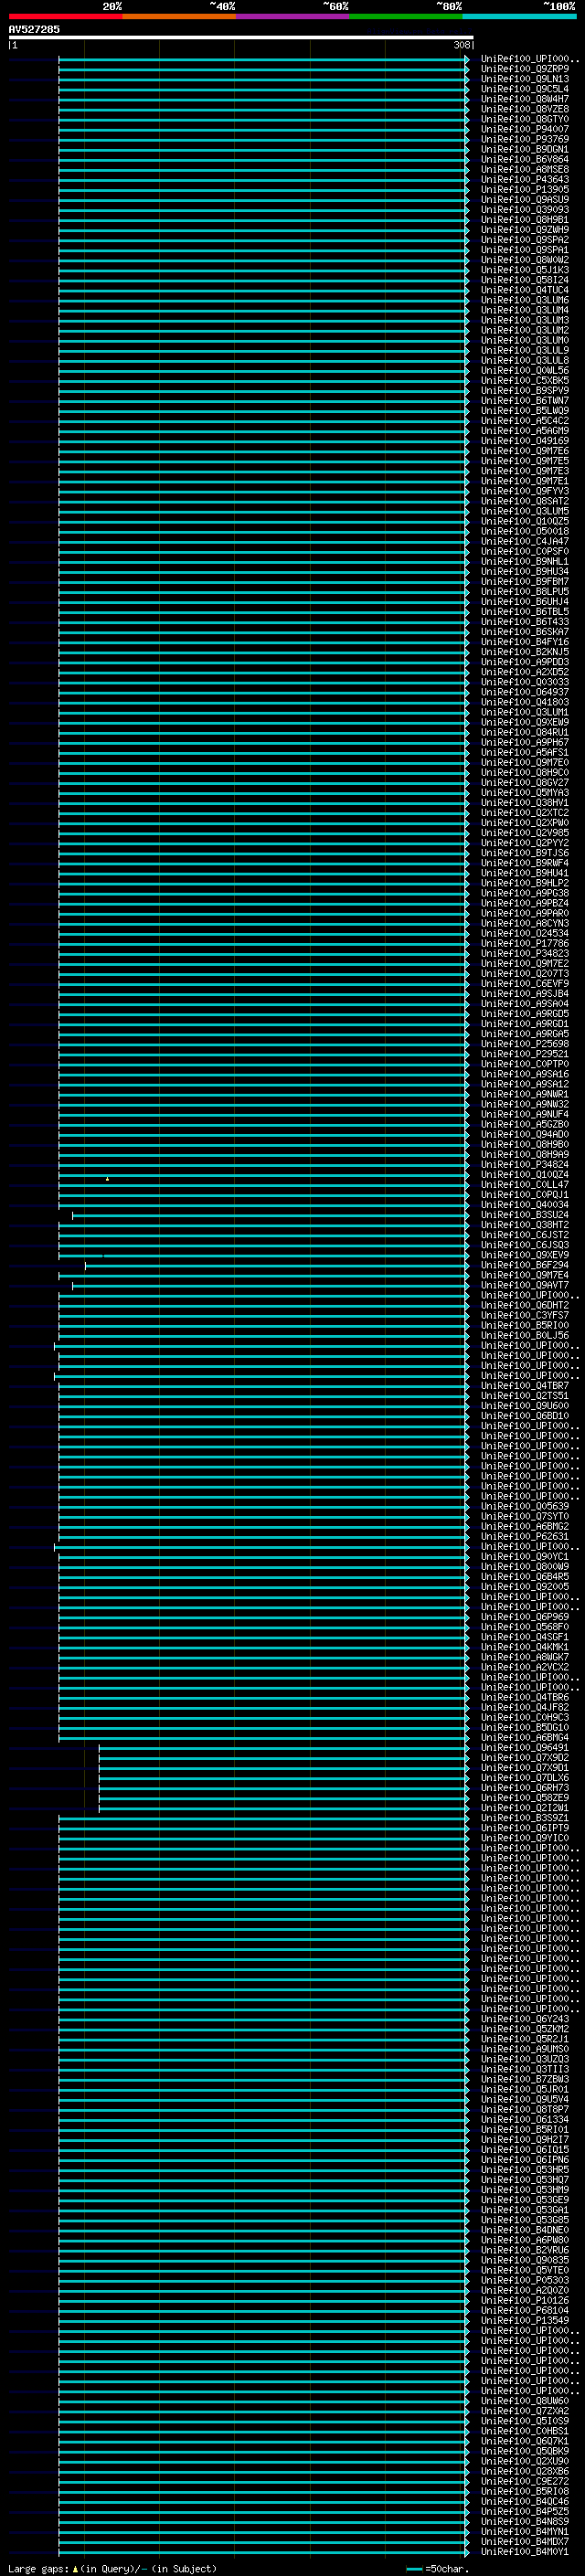The height and width of the screenshot is (2576, 585).
Task: Select the UniRef100_P13549 label
Action: point(525,2320)
